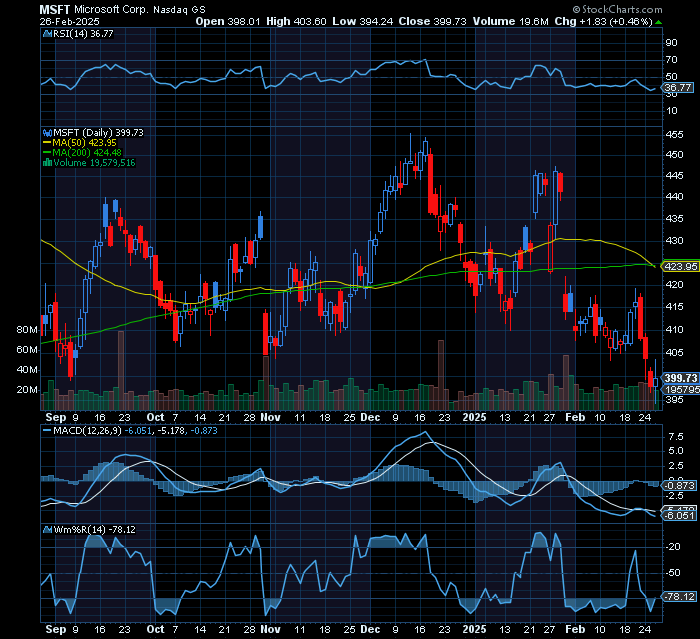Click the MA(50) yellow legend swatch
The height and width of the screenshot is (639, 700).
[46, 142]
